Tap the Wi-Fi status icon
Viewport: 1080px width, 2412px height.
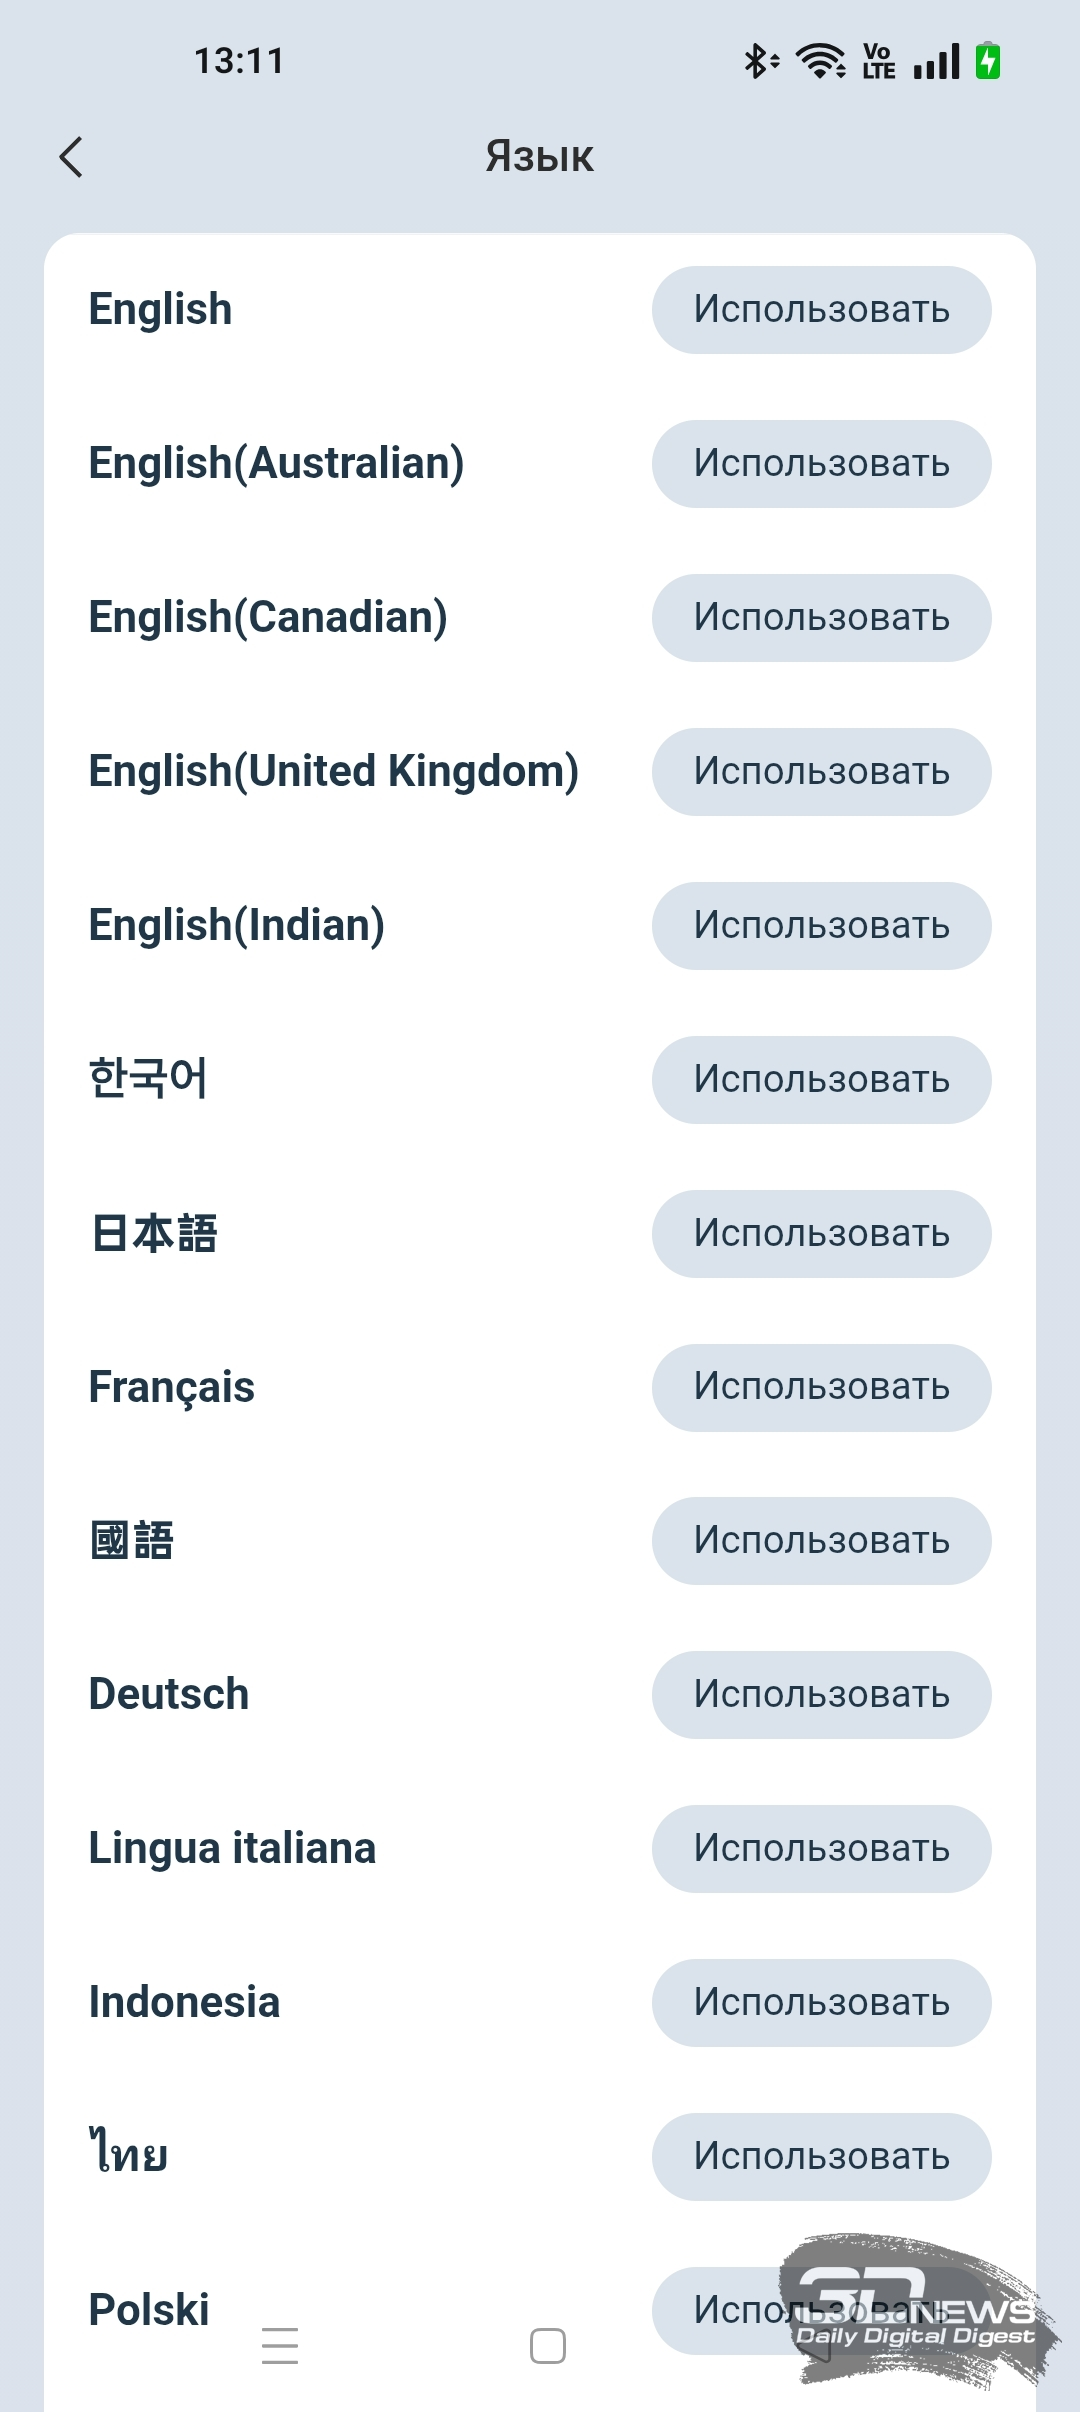[x=820, y=61]
